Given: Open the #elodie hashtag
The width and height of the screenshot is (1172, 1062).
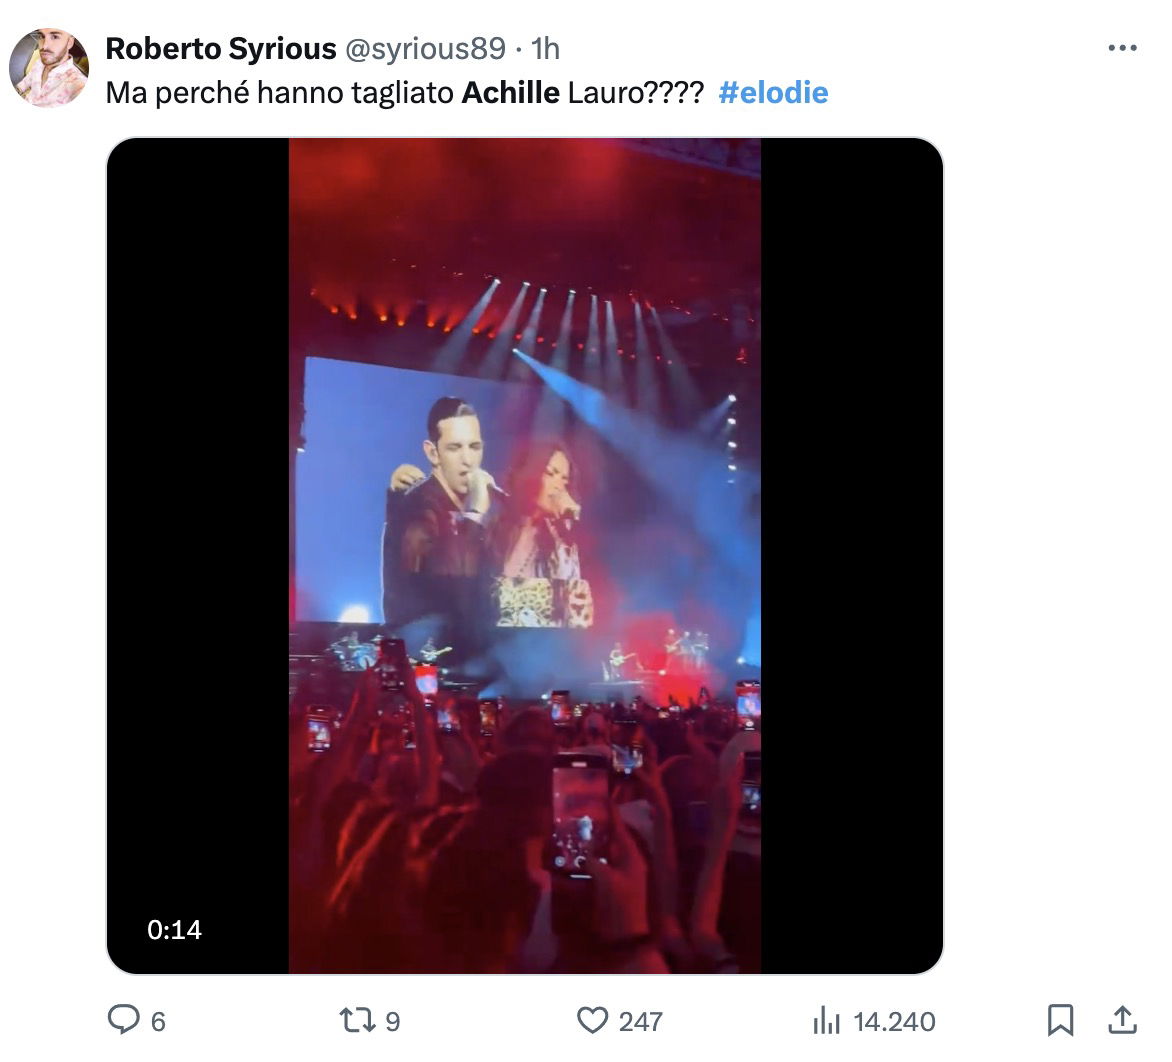Looking at the screenshot, I should coord(773,93).
